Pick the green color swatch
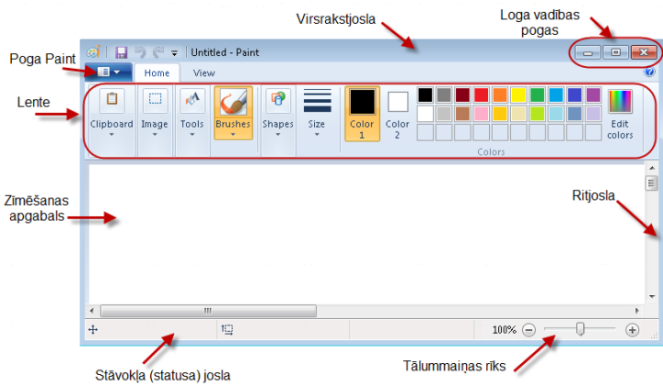663x386 pixels. [537, 95]
